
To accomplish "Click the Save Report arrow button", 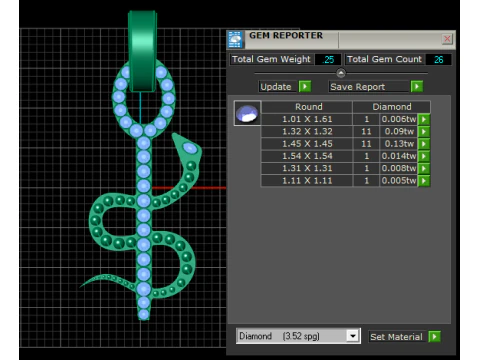I will click(417, 87).
